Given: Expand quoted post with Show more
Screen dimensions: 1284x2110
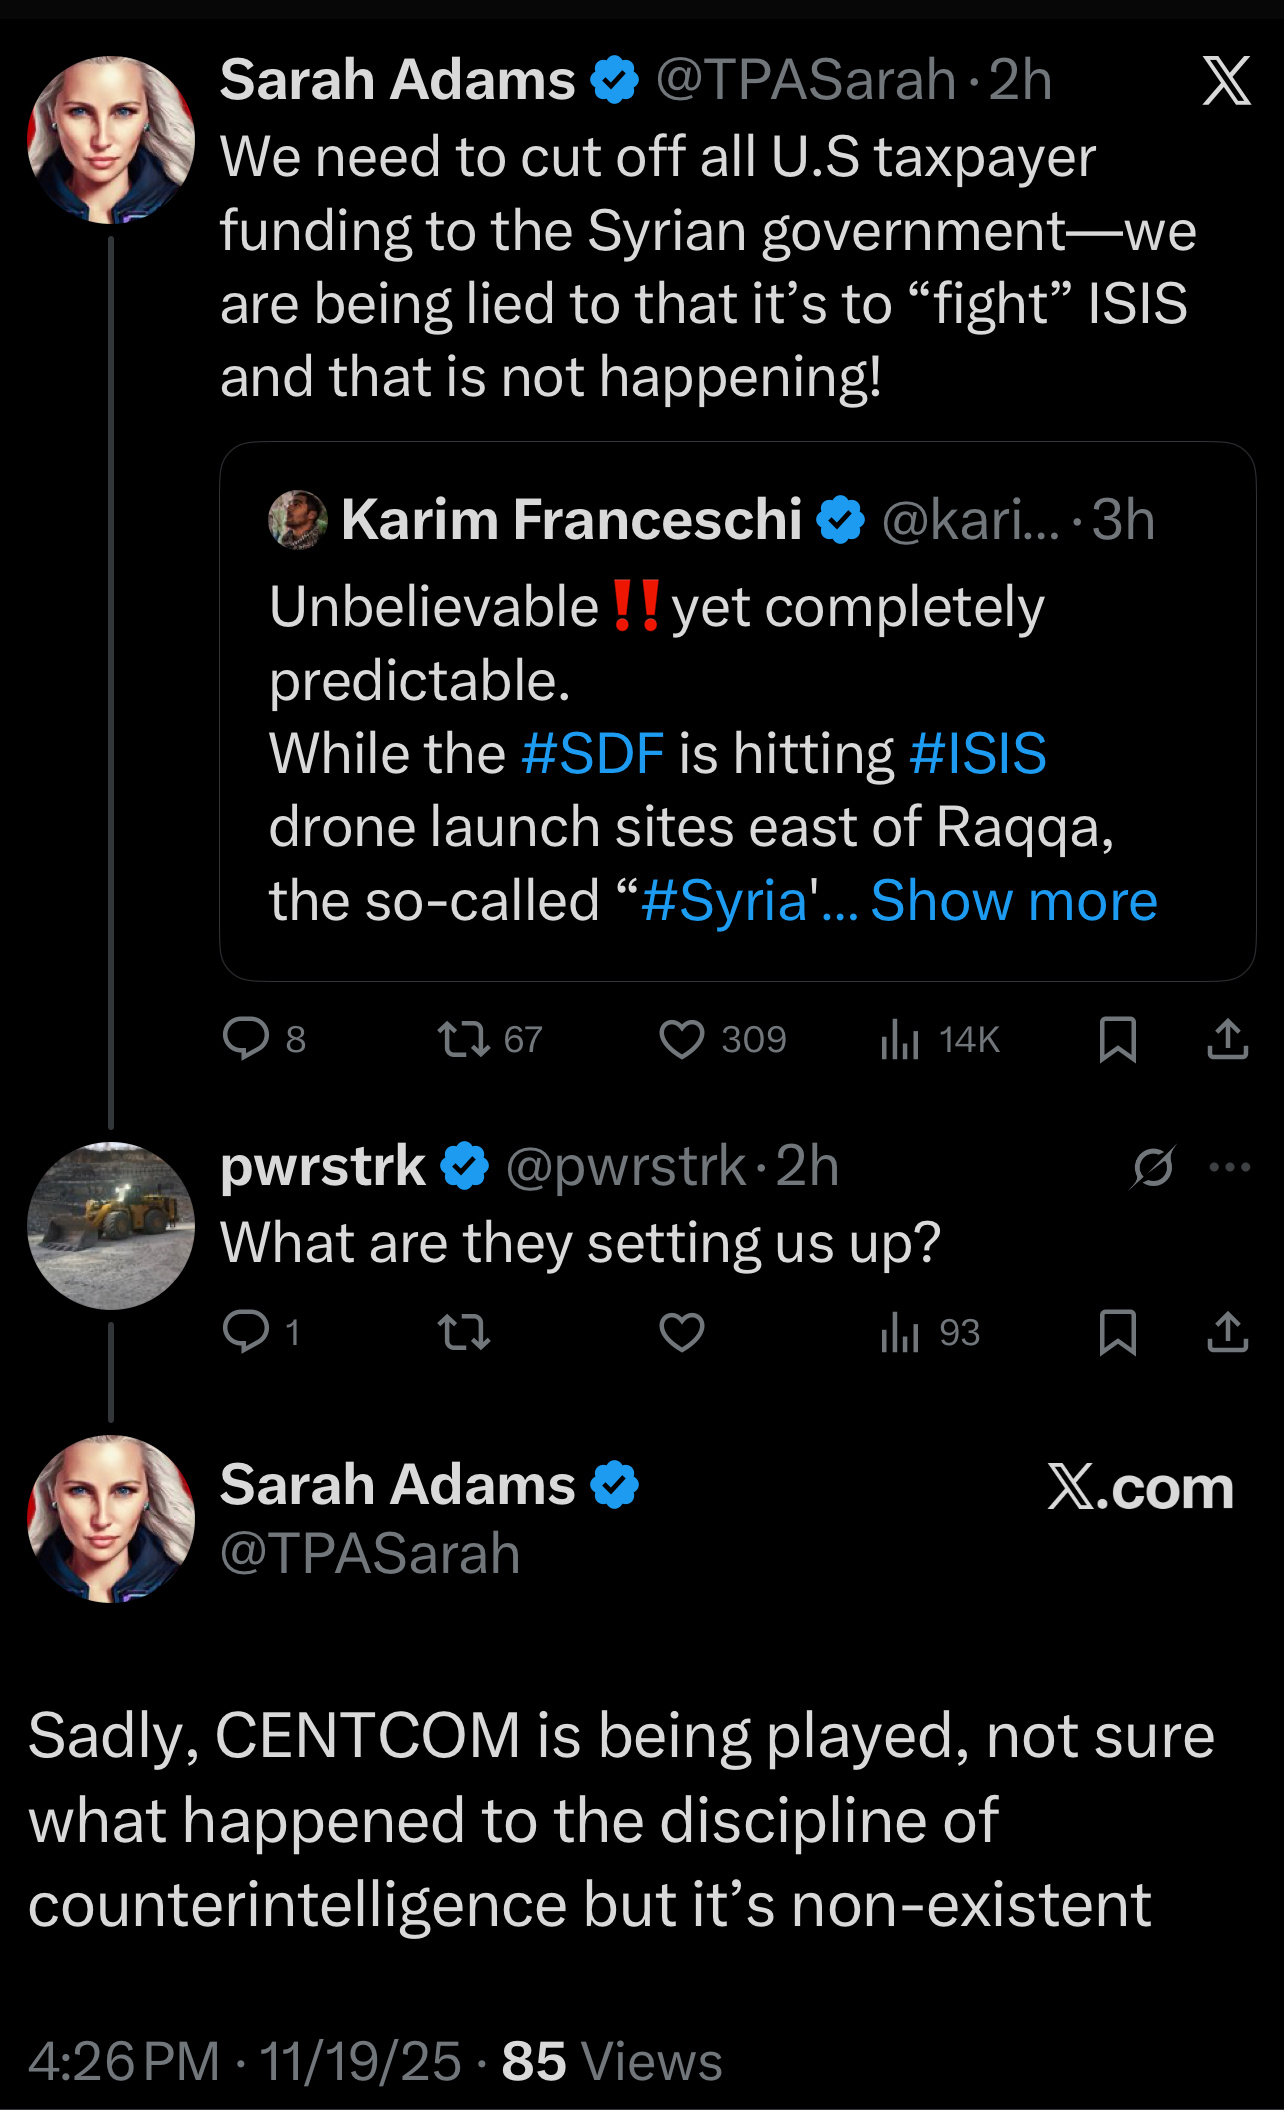Looking at the screenshot, I should [x=1013, y=901].
